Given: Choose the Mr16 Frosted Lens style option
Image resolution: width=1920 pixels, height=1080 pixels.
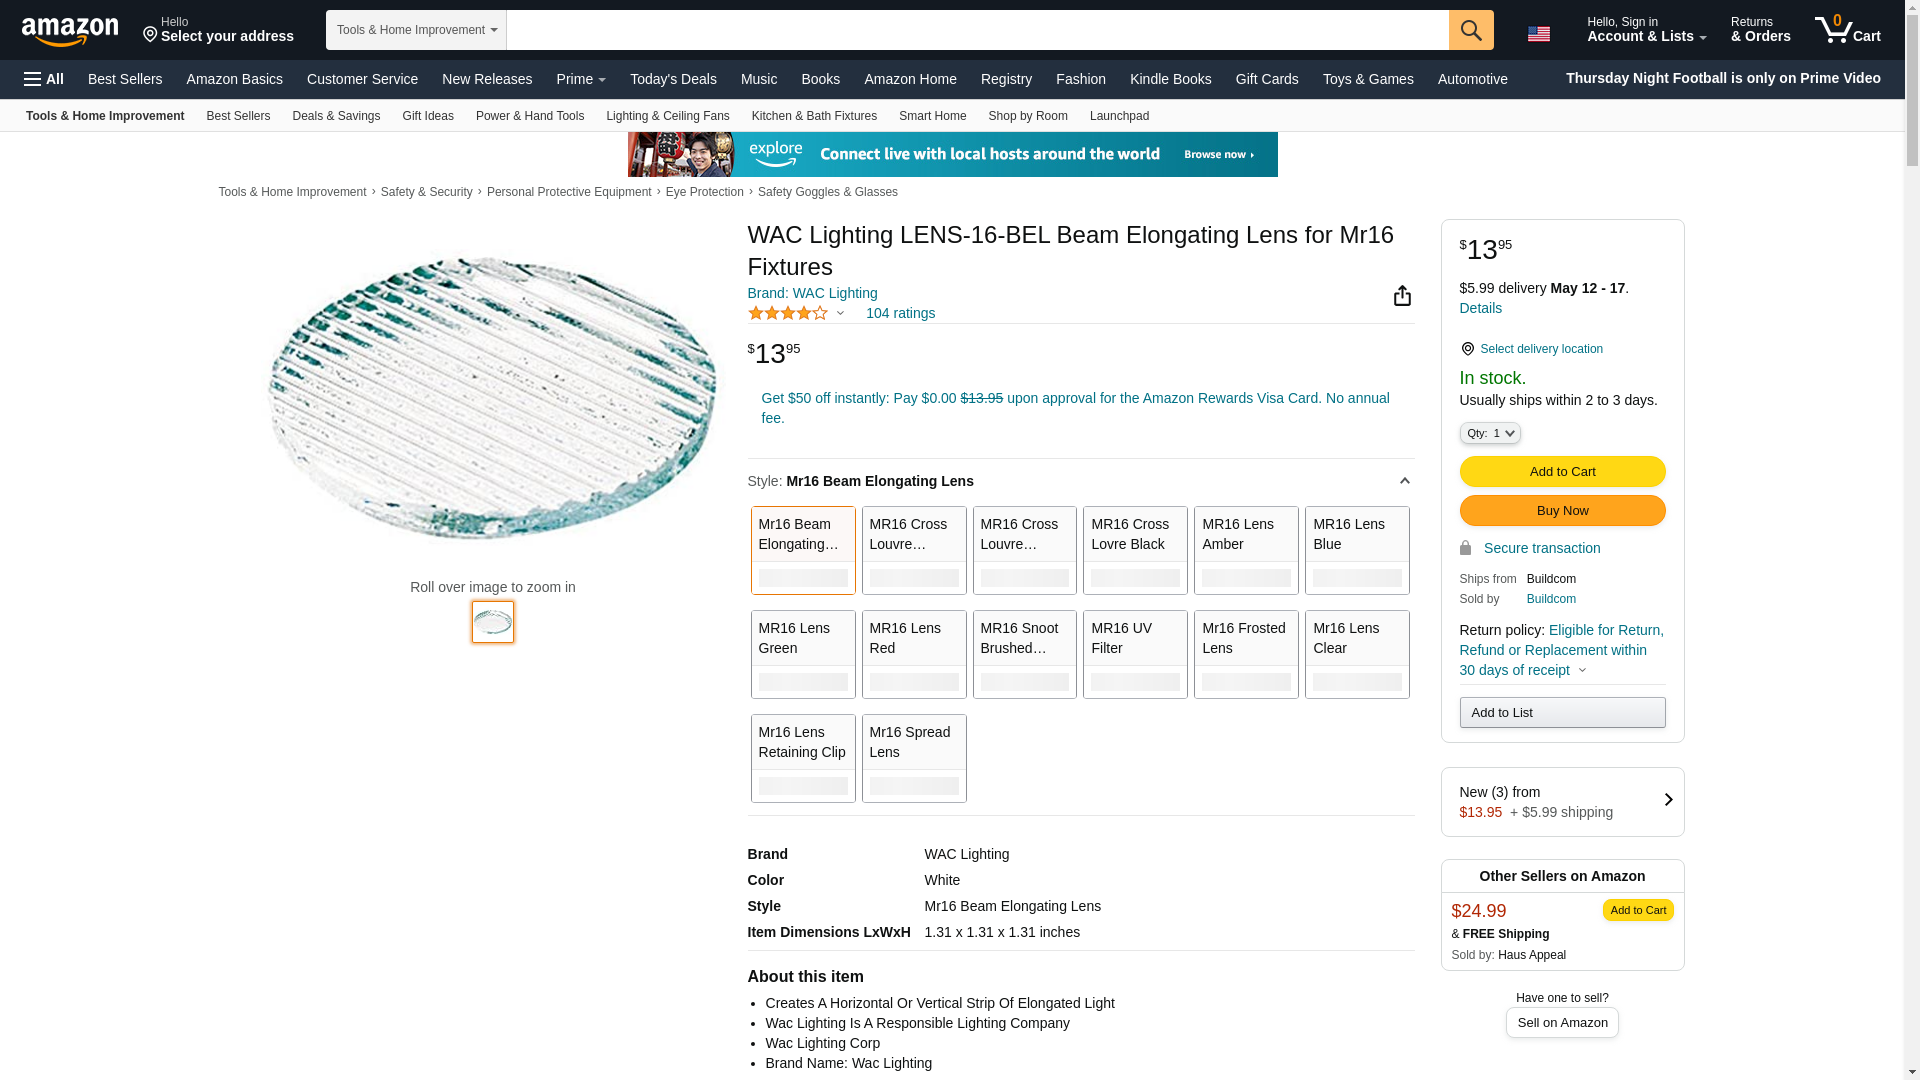Looking at the screenshot, I should click(x=1245, y=654).
